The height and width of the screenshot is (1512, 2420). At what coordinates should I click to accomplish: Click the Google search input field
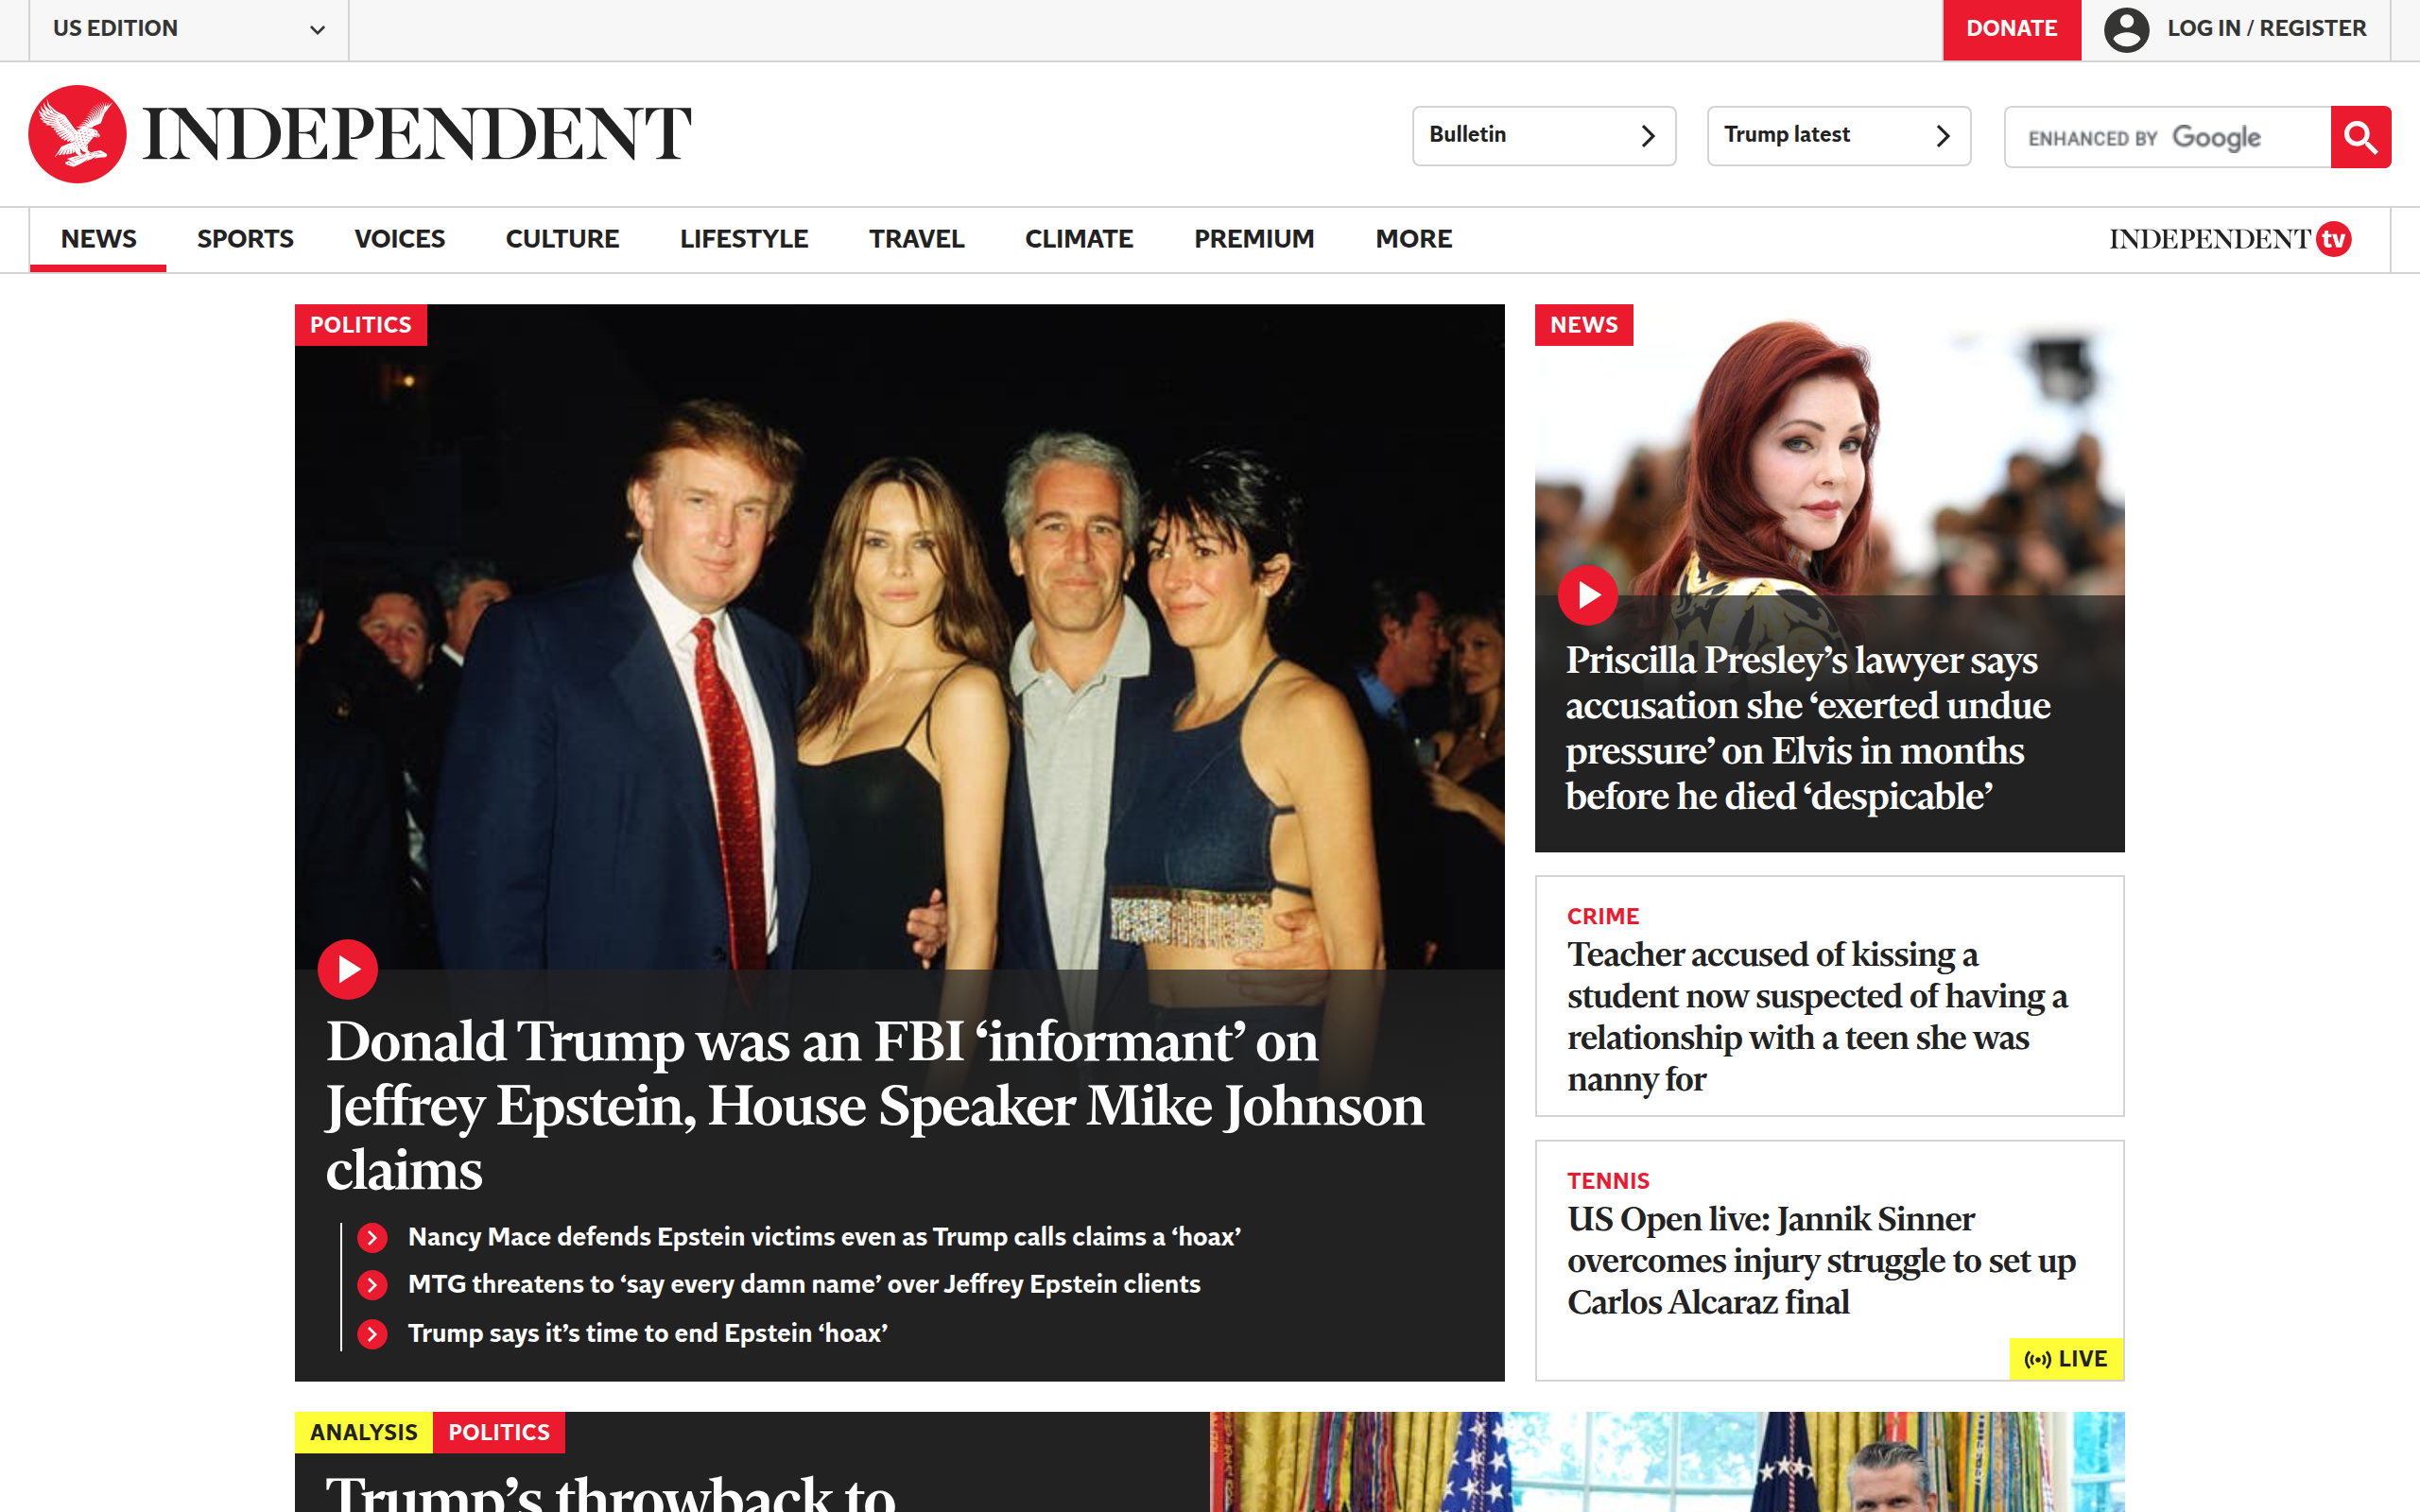[2167, 137]
